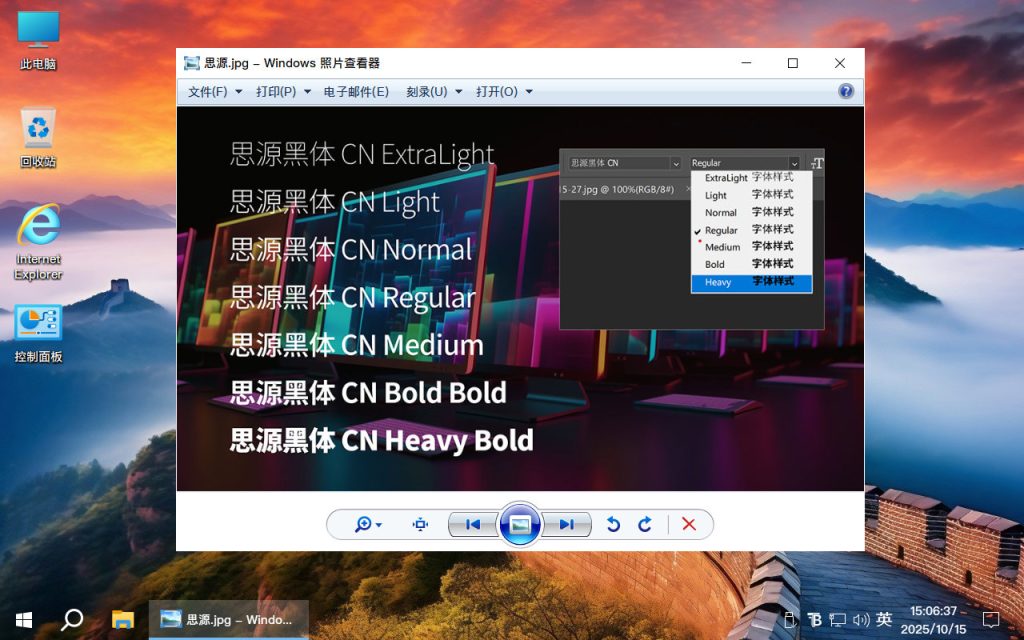Image resolution: width=1024 pixels, height=640 pixels.
Task: Click the fit-to-window display icon
Action: pyautogui.click(x=419, y=524)
